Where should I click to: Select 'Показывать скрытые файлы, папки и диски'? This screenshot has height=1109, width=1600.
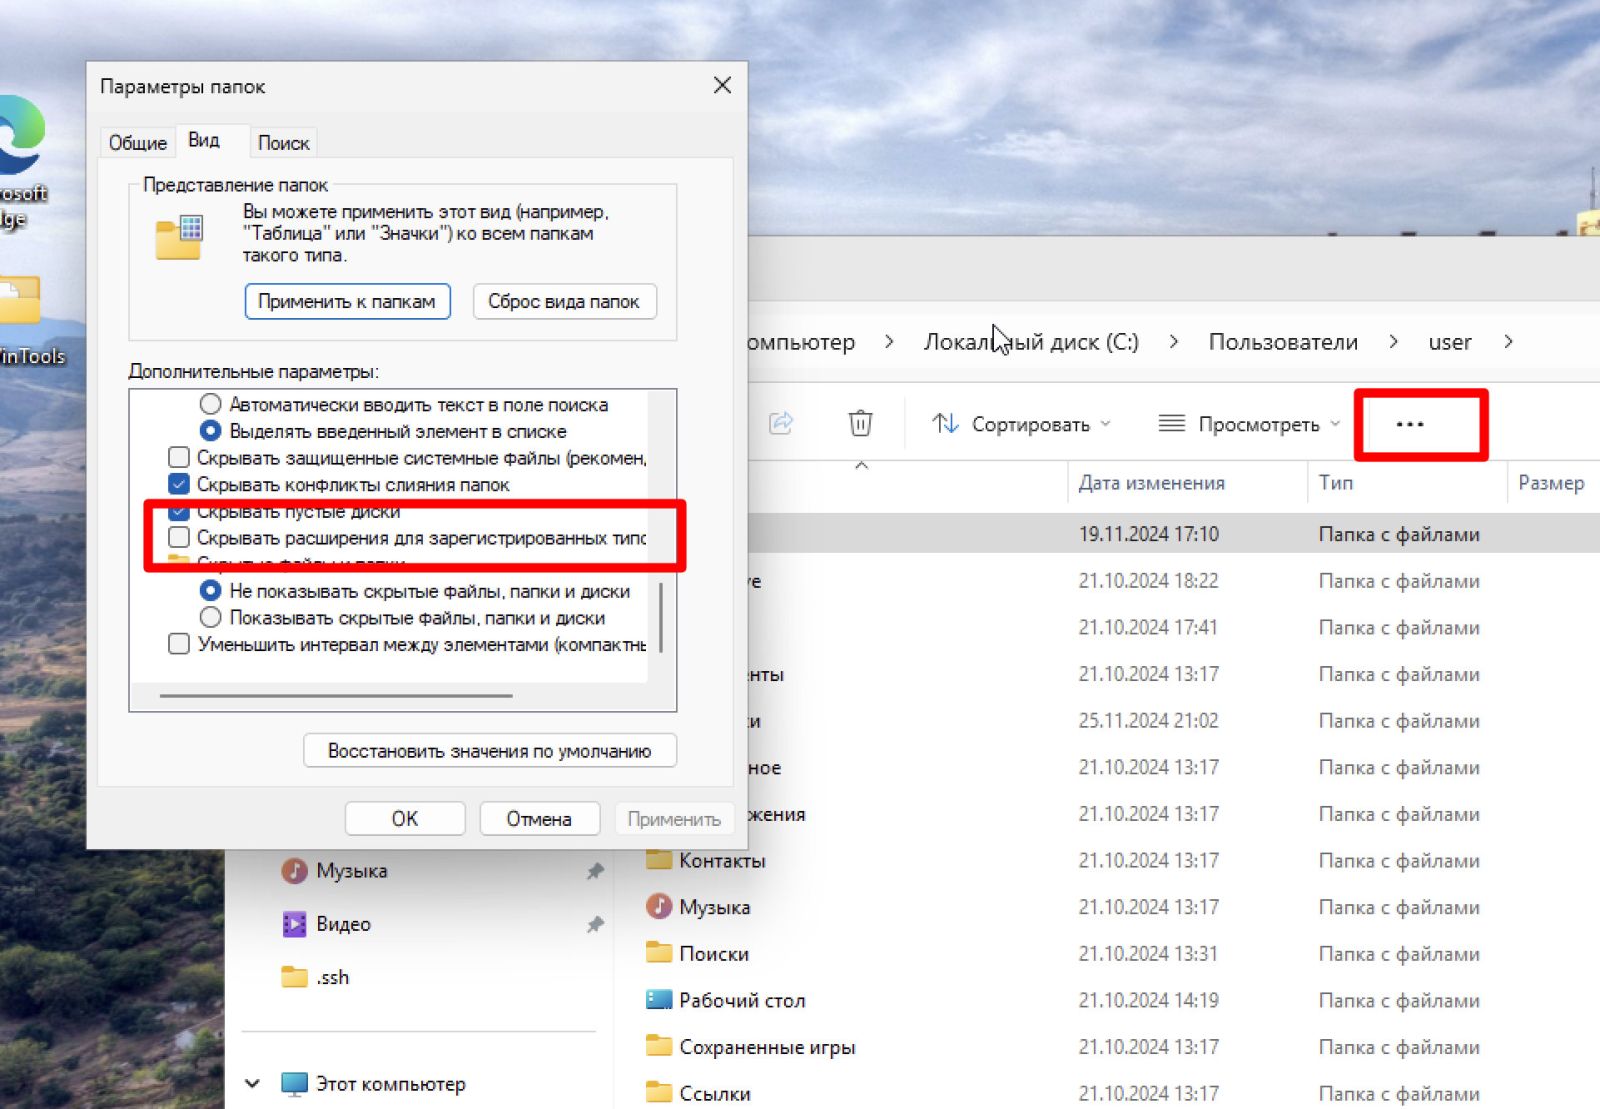pos(210,617)
